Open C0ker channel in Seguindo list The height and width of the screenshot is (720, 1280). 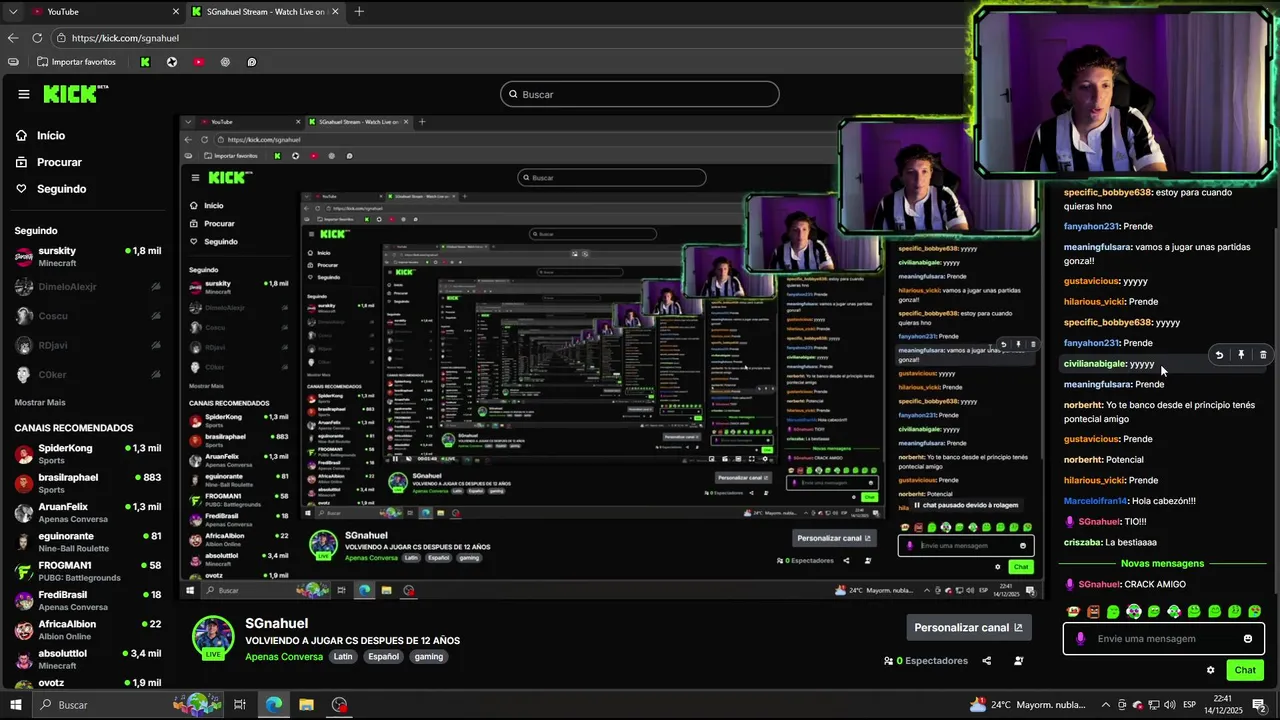(88, 375)
